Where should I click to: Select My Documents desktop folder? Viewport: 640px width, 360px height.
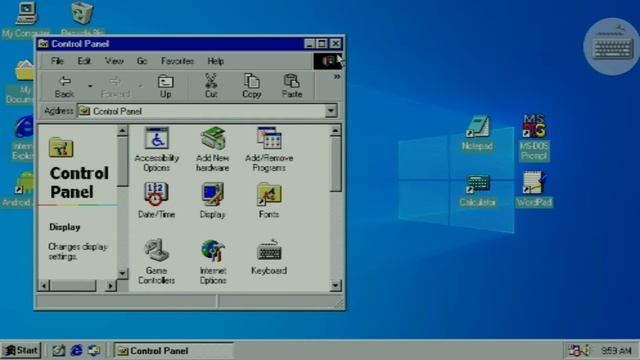pyautogui.click(x=20, y=82)
